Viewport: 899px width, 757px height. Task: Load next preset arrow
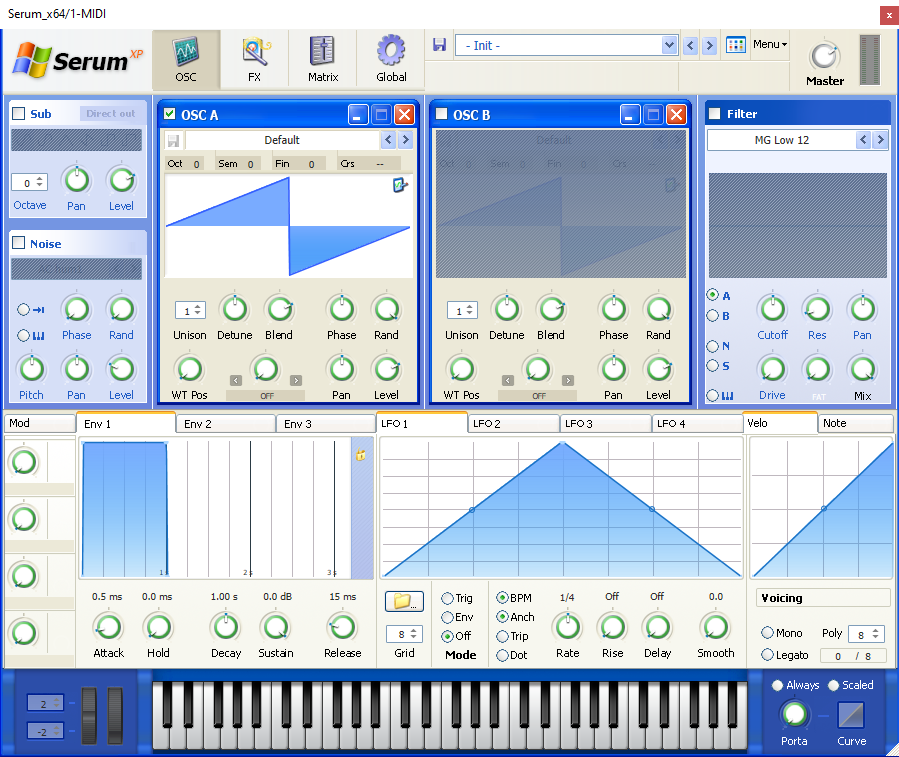[x=709, y=45]
